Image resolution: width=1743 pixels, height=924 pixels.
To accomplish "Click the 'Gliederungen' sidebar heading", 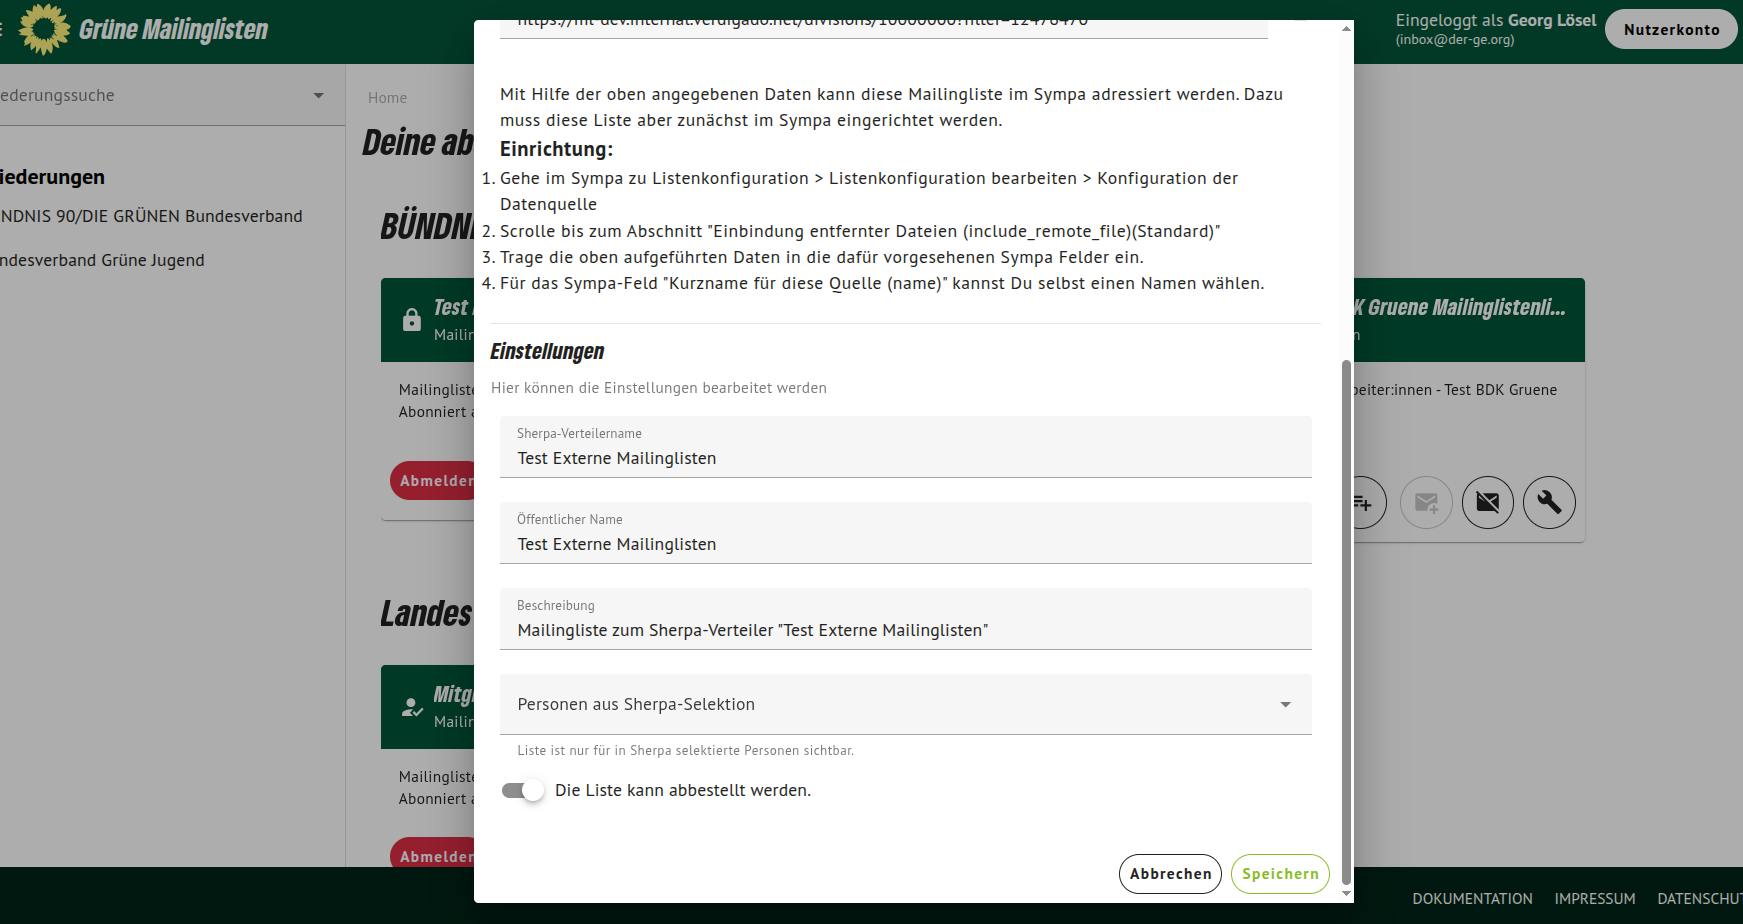I will [52, 177].
